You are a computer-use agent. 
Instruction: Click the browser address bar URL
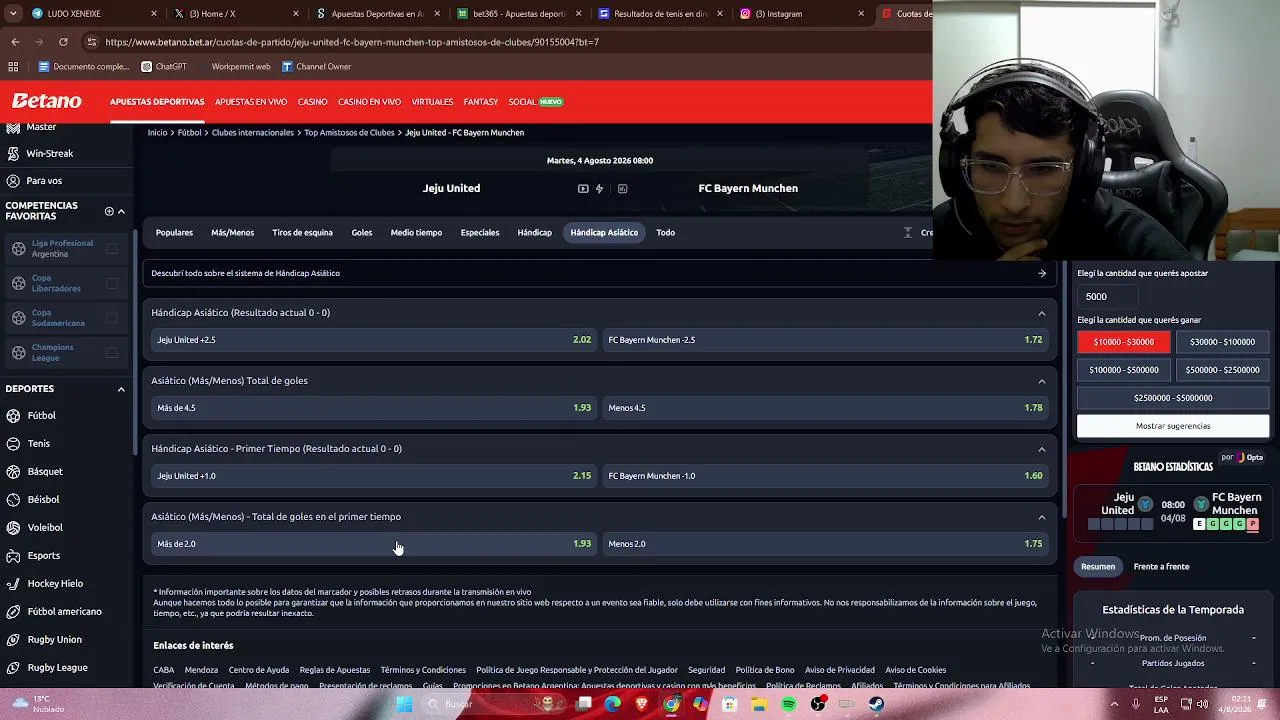[x=352, y=42]
